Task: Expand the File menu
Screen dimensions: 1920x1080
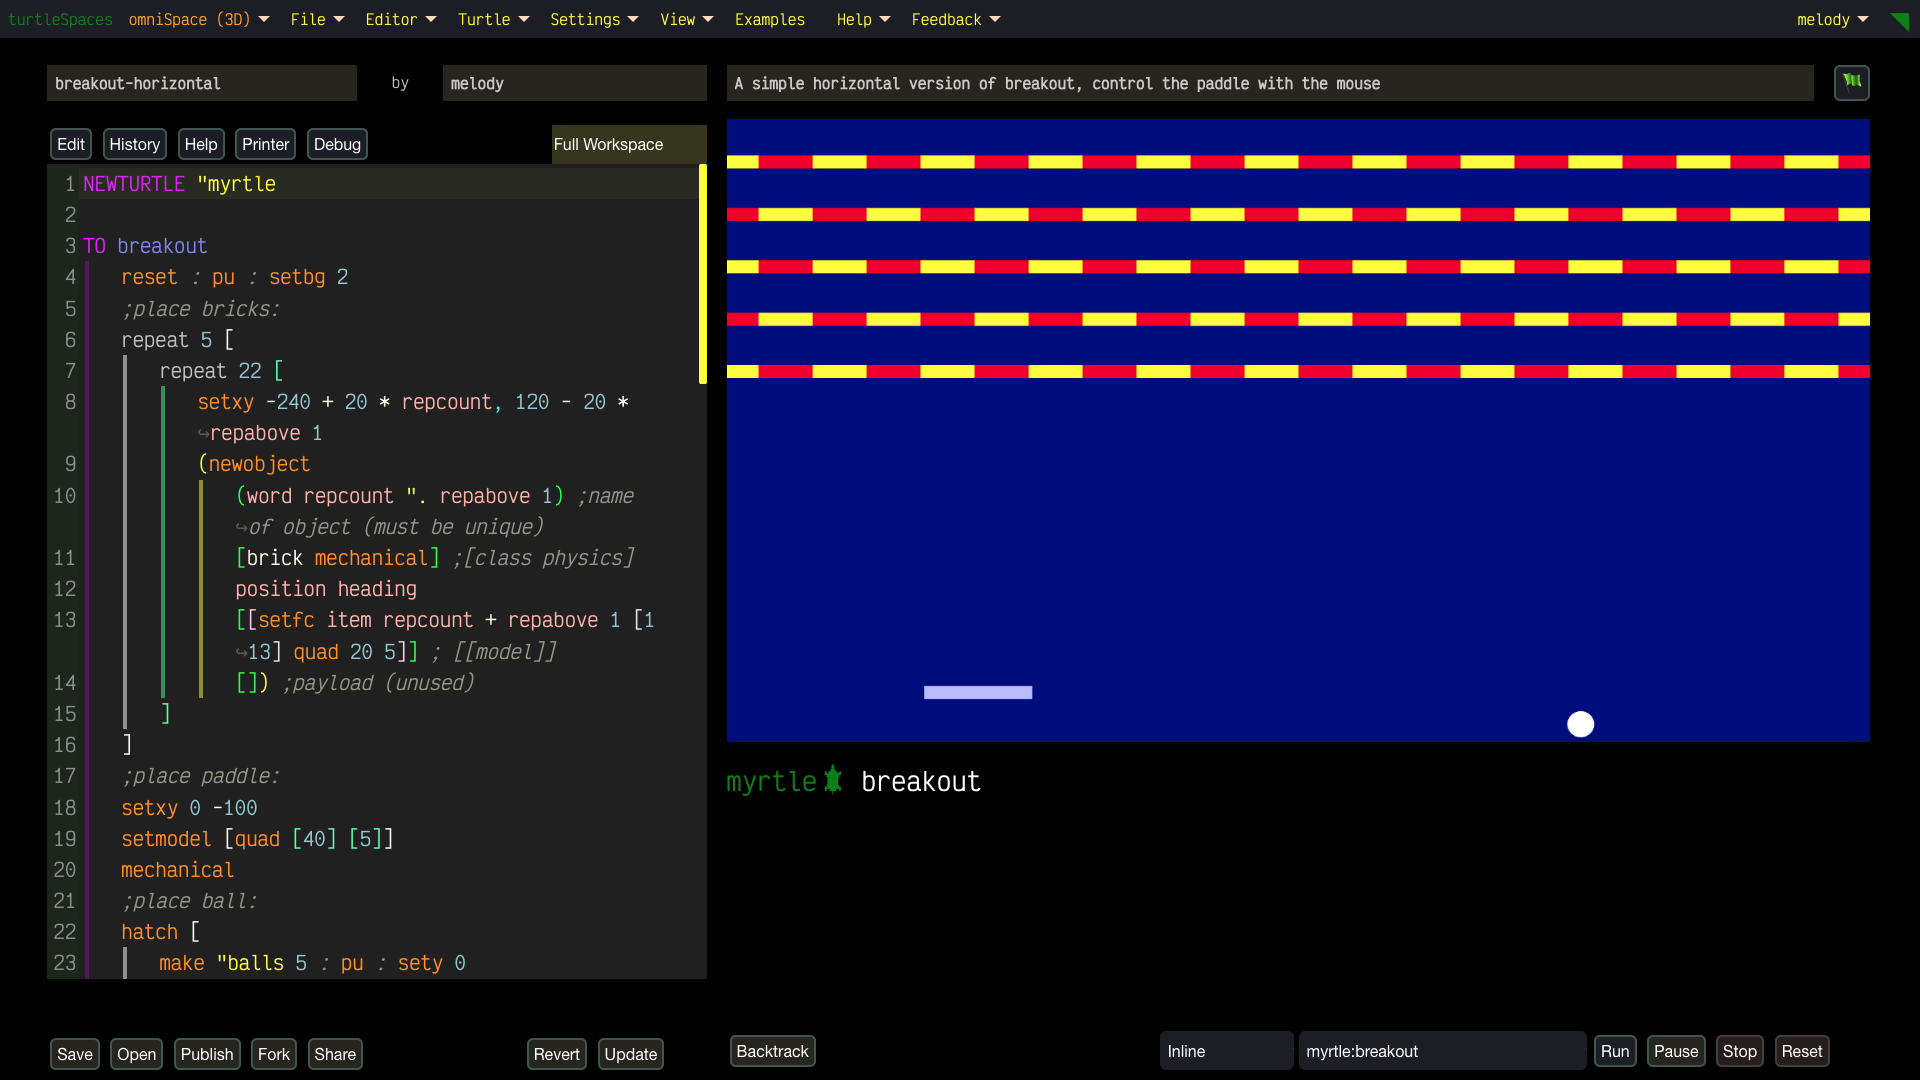Action: 316,19
